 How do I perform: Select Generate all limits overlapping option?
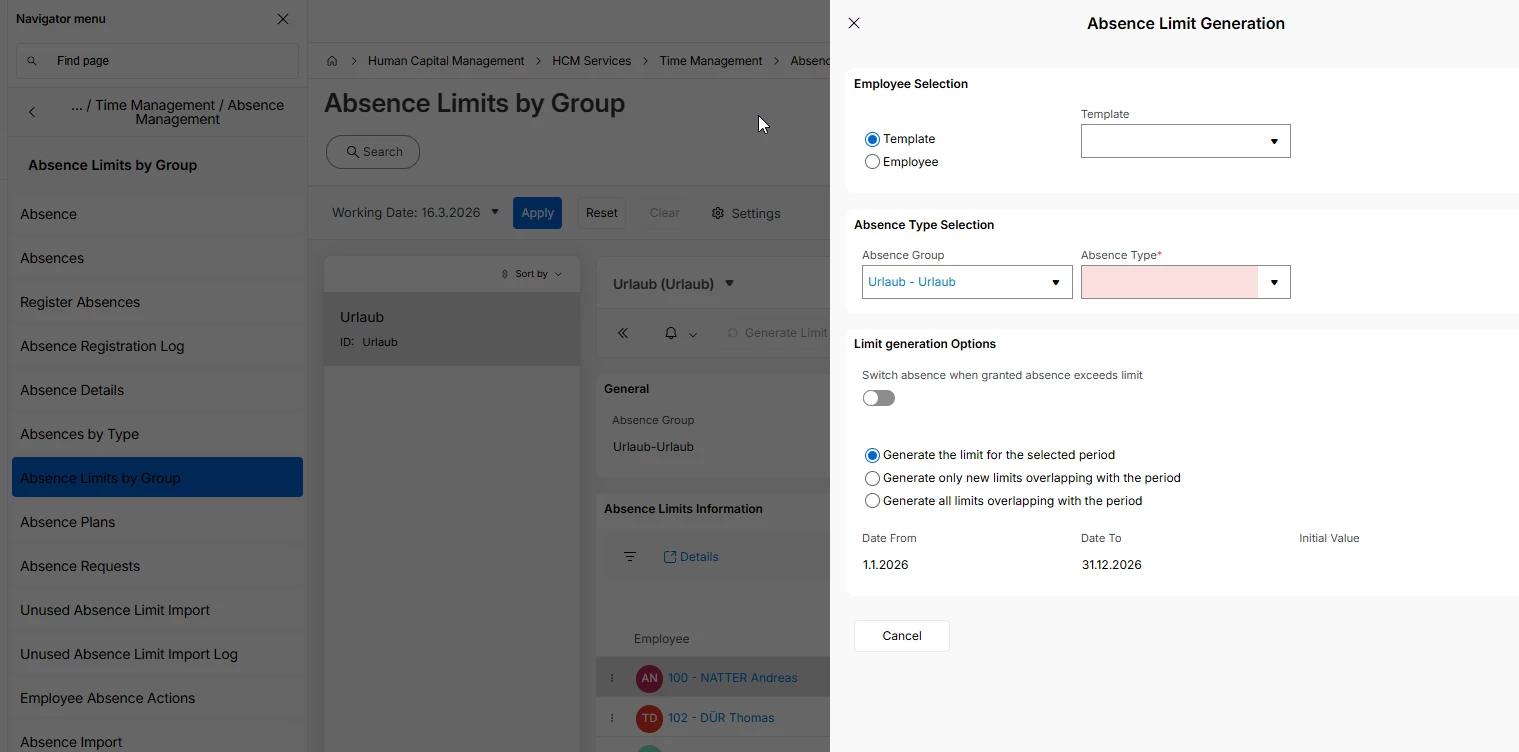pos(873,501)
